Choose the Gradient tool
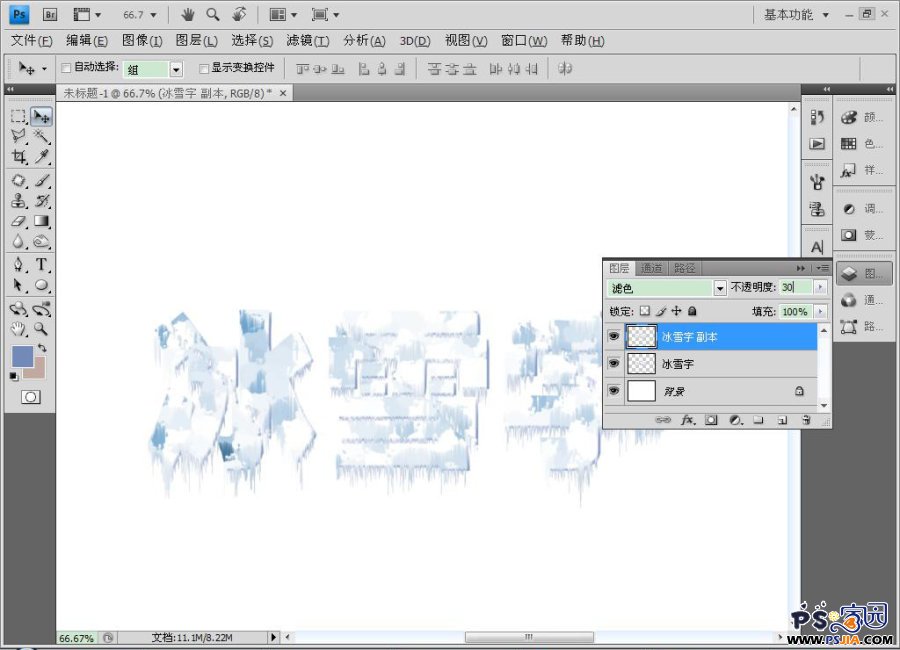Image resolution: width=900 pixels, height=650 pixels. pyautogui.click(x=42, y=221)
